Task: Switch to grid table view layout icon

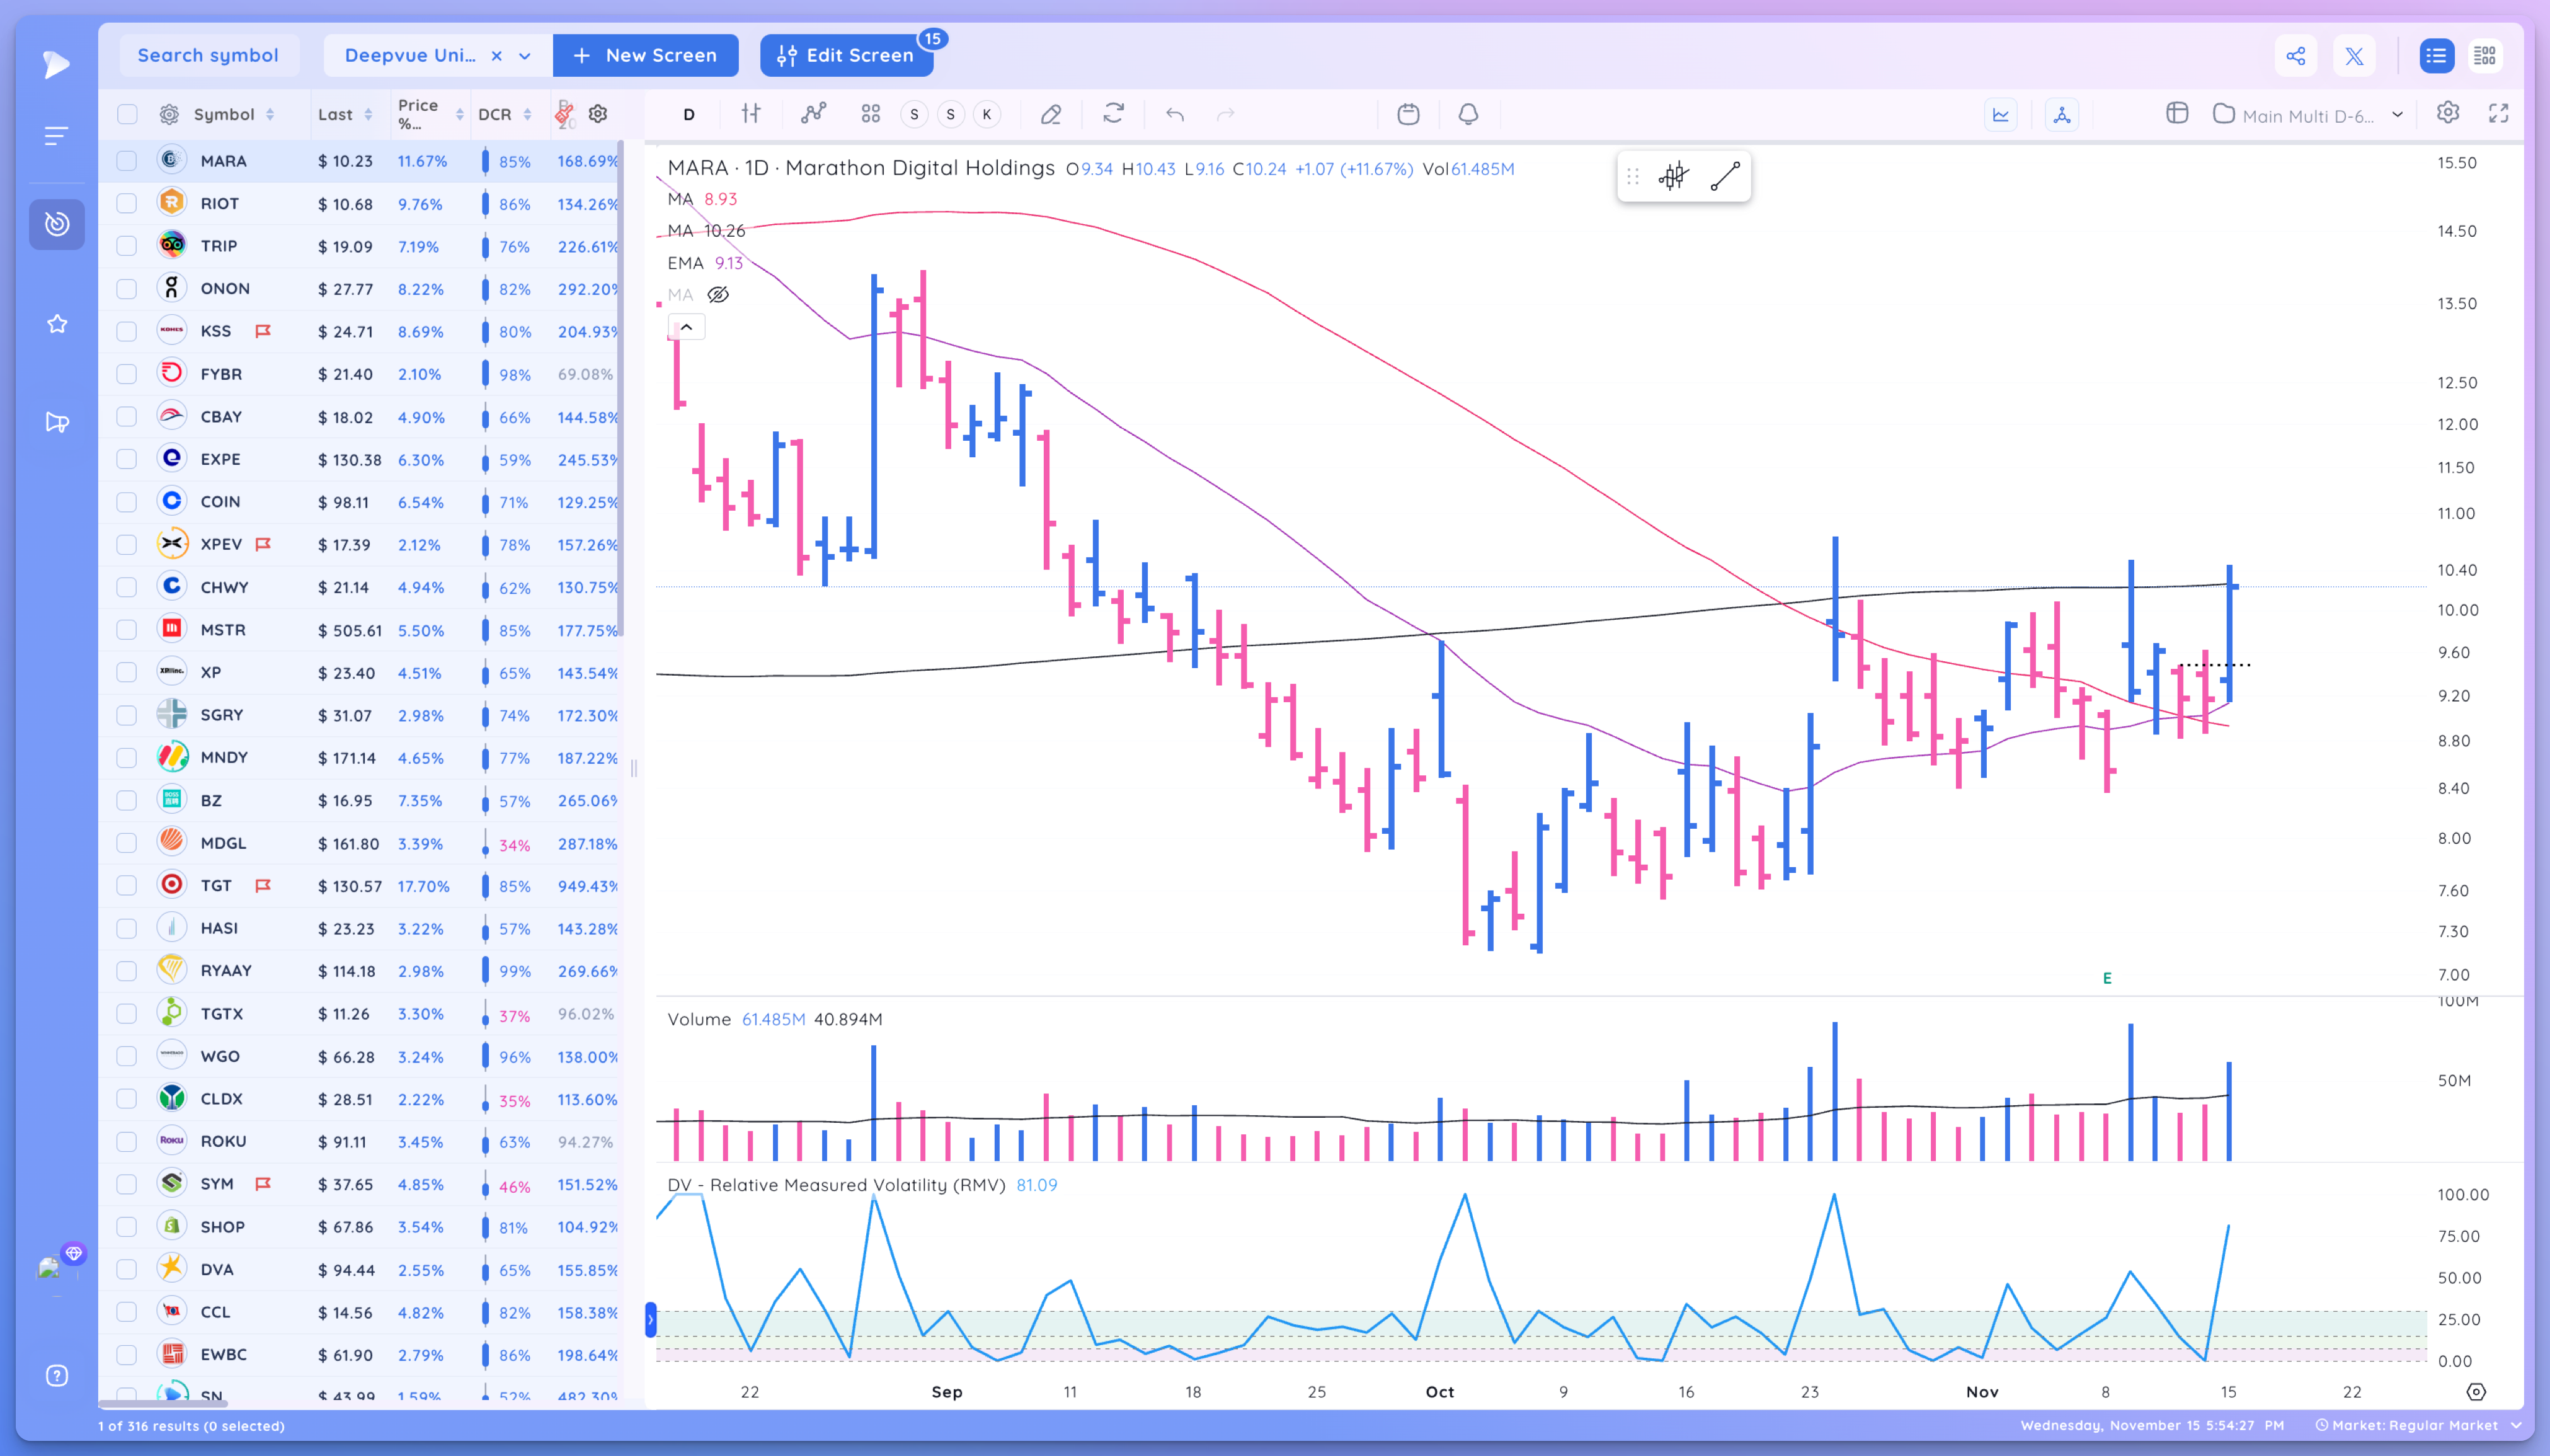Action: (x=2485, y=55)
